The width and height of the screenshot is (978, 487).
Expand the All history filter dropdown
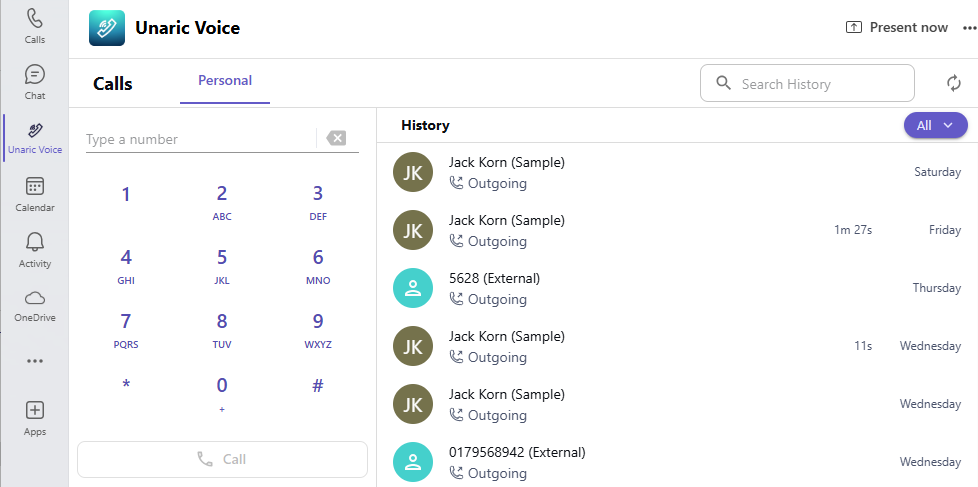click(x=936, y=125)
